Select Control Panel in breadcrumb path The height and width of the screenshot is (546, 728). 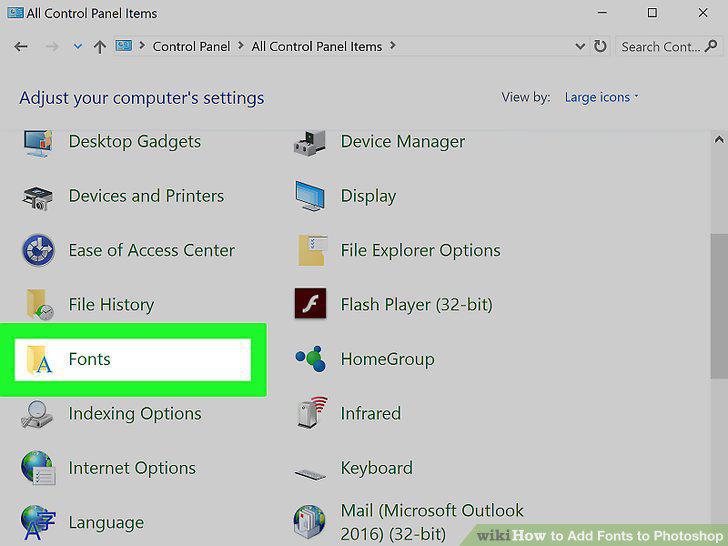191,46
